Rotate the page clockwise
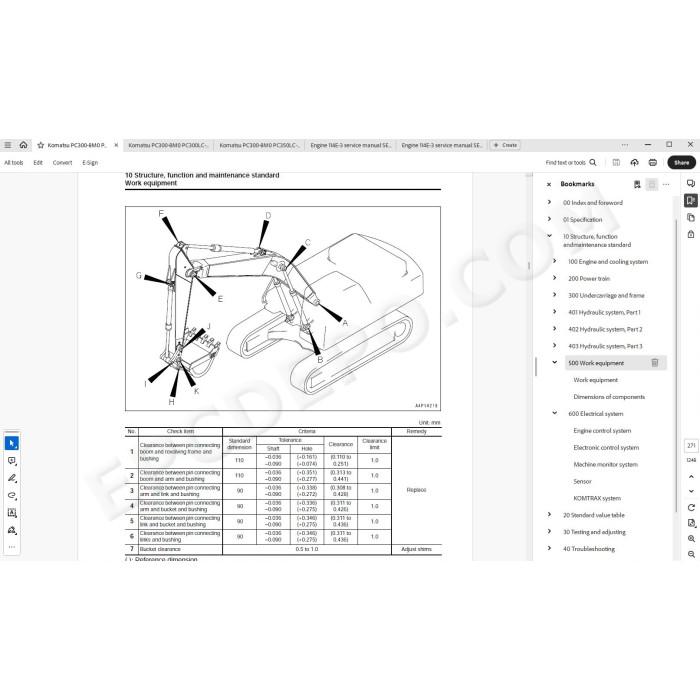 tap(691, 508)
